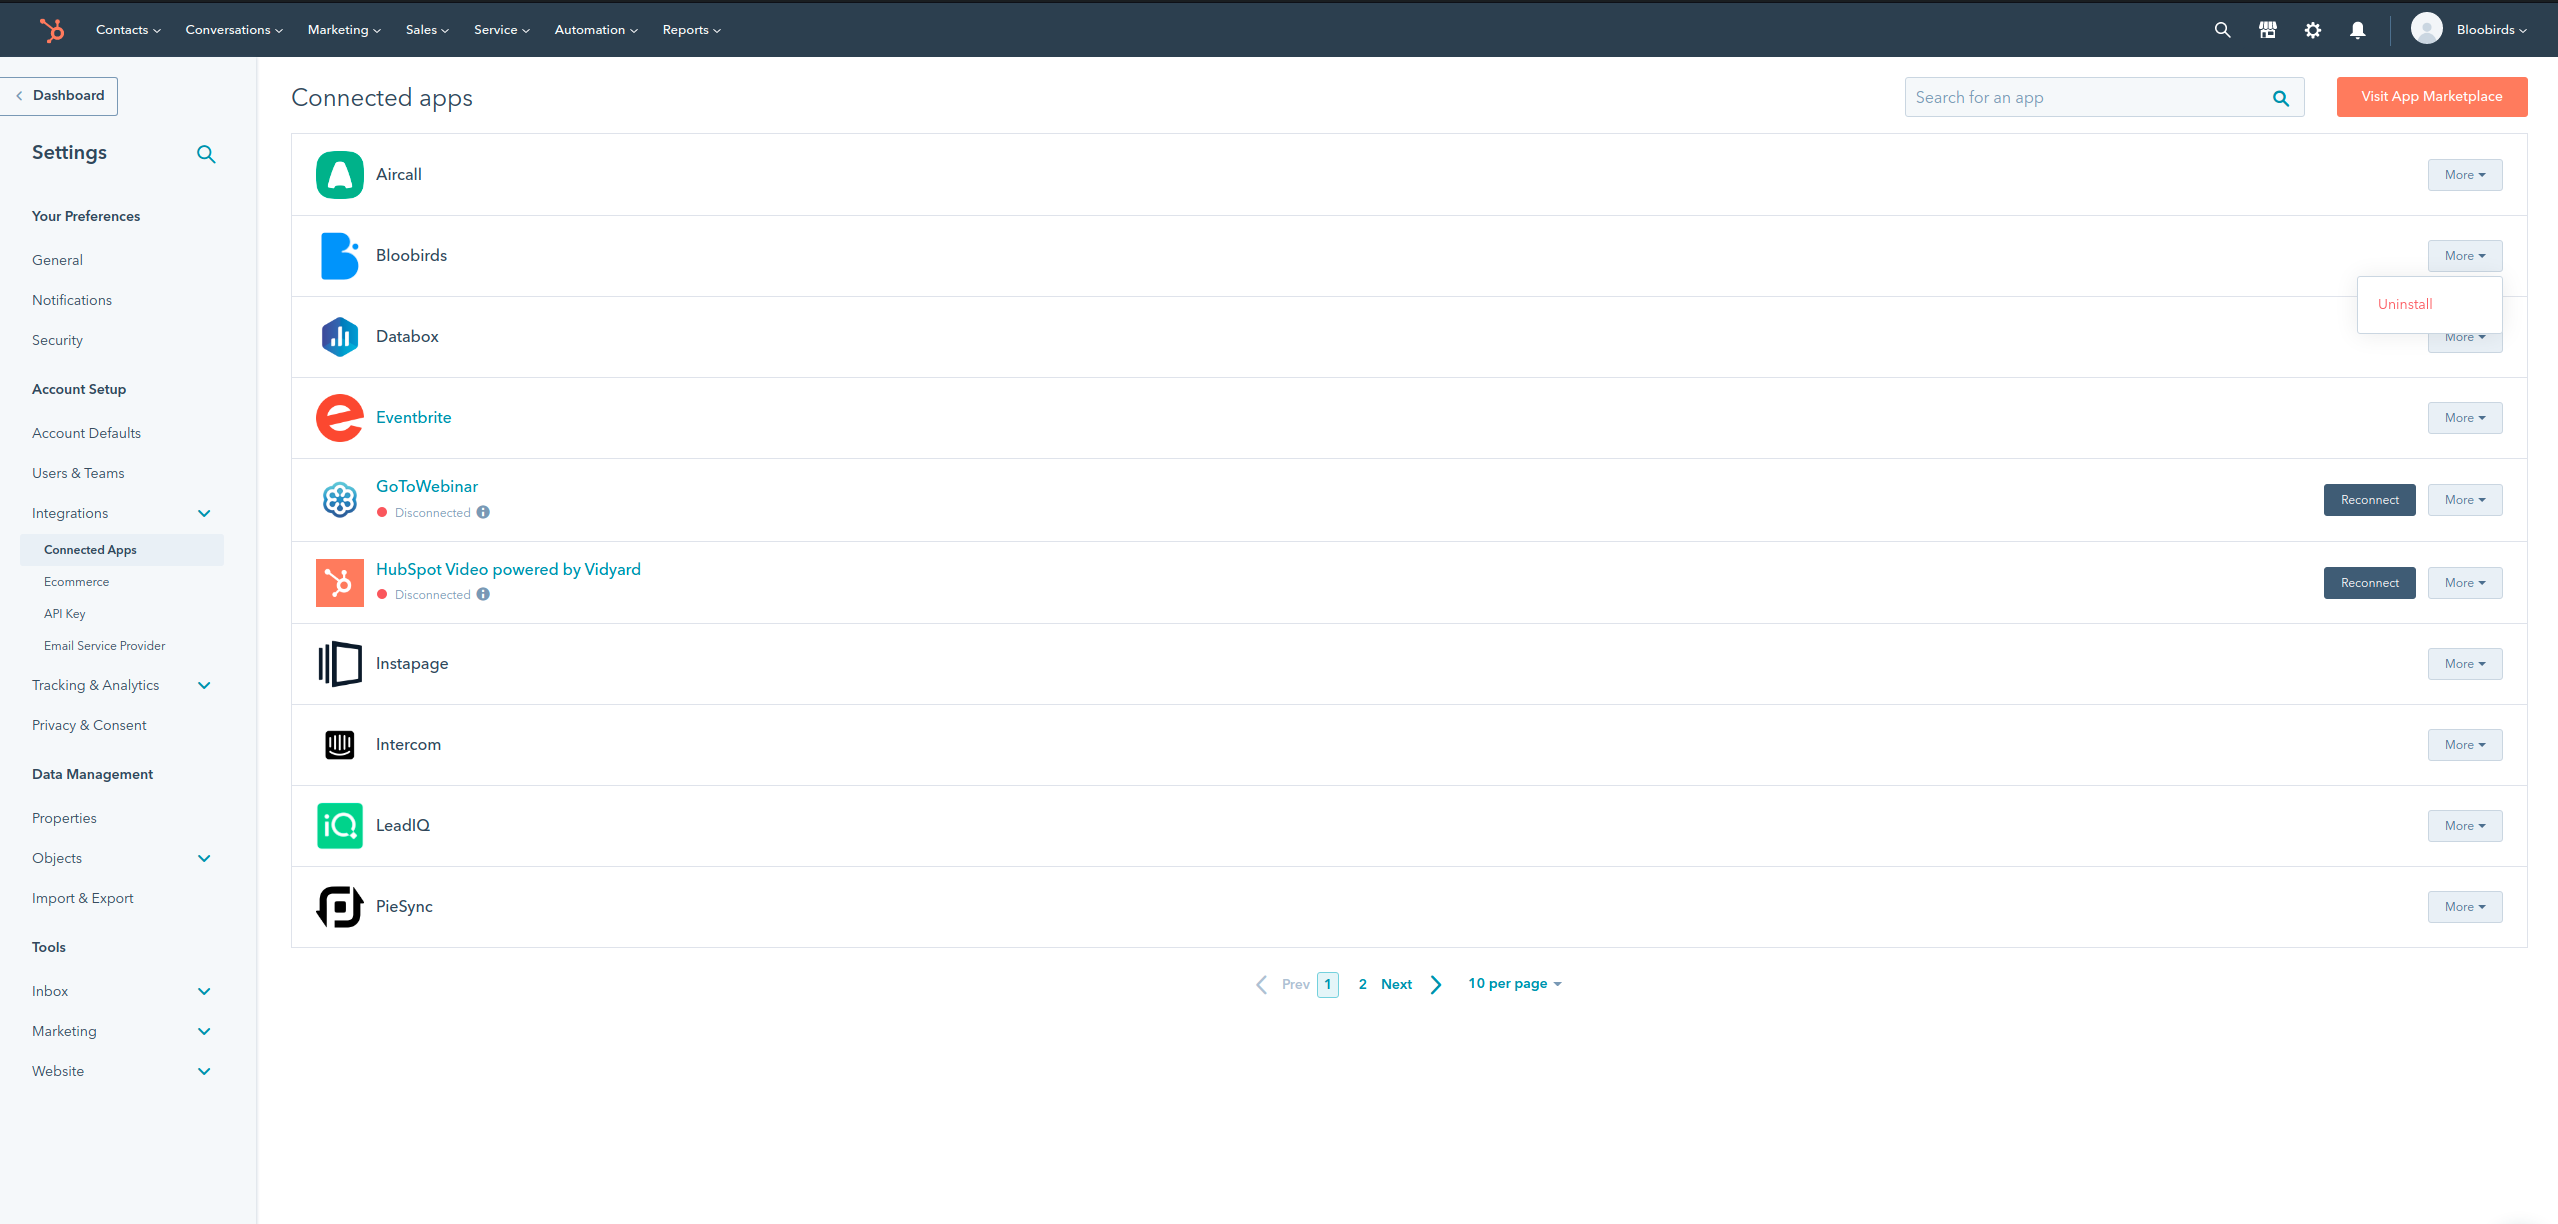Click Reconnect for HubSpot Video

tap(2369, 583)
